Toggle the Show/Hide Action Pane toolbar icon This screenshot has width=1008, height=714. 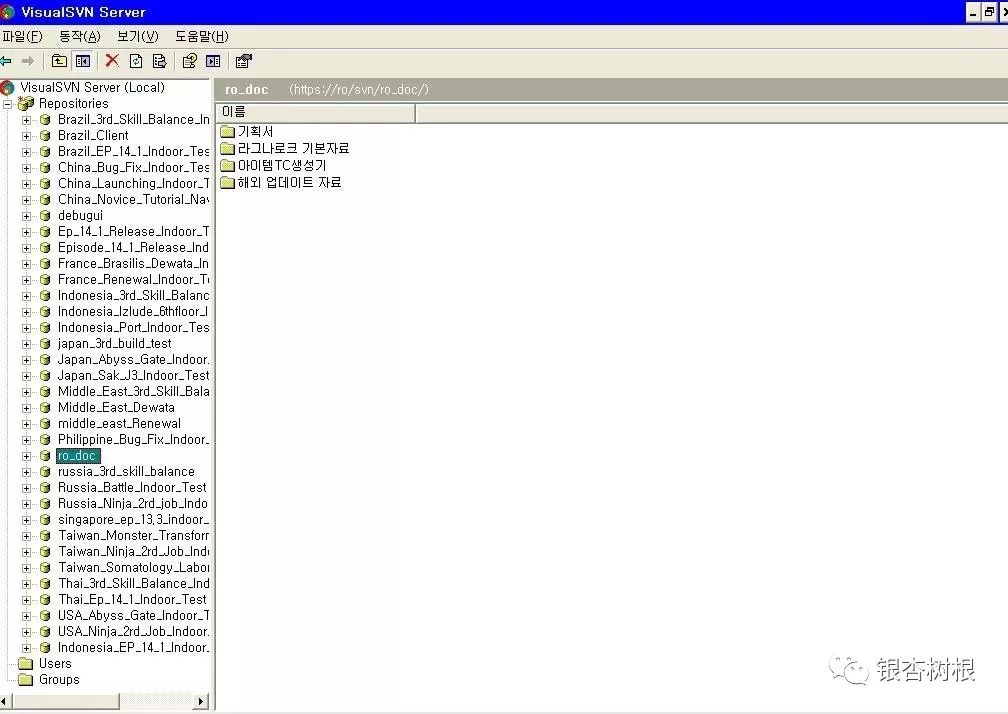[213, 61]
